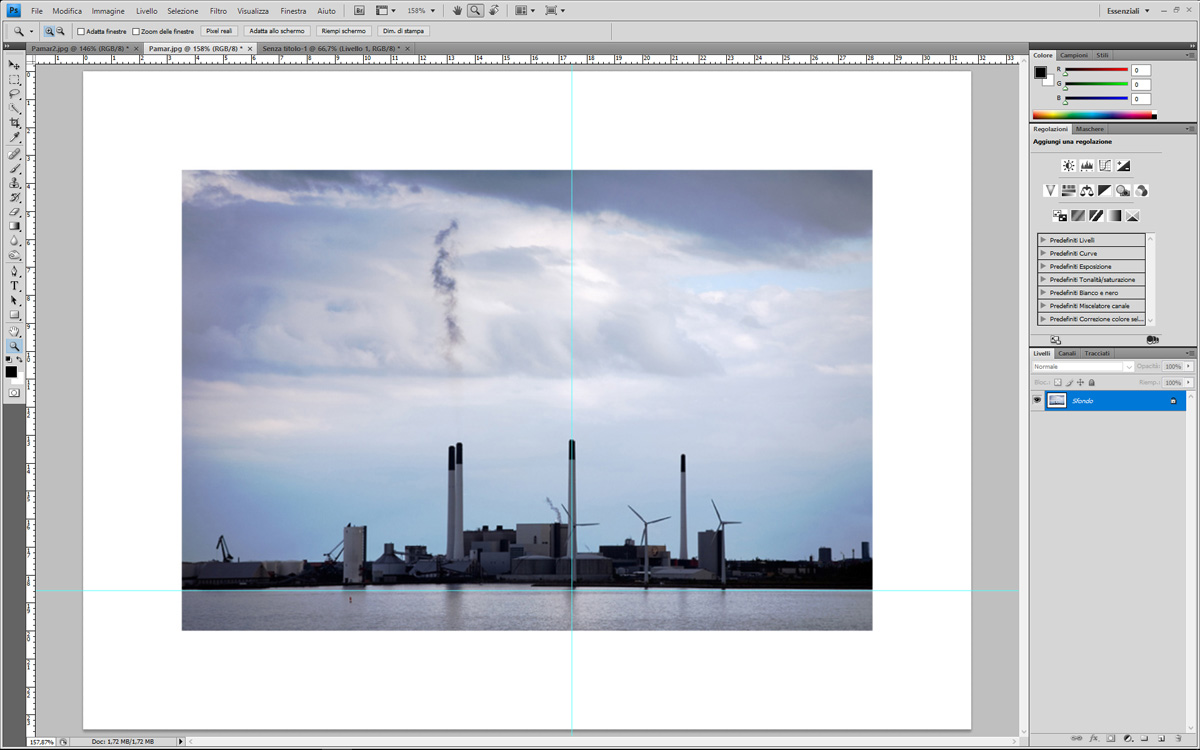Select the Crop tool in toolbox

point(14,123)
